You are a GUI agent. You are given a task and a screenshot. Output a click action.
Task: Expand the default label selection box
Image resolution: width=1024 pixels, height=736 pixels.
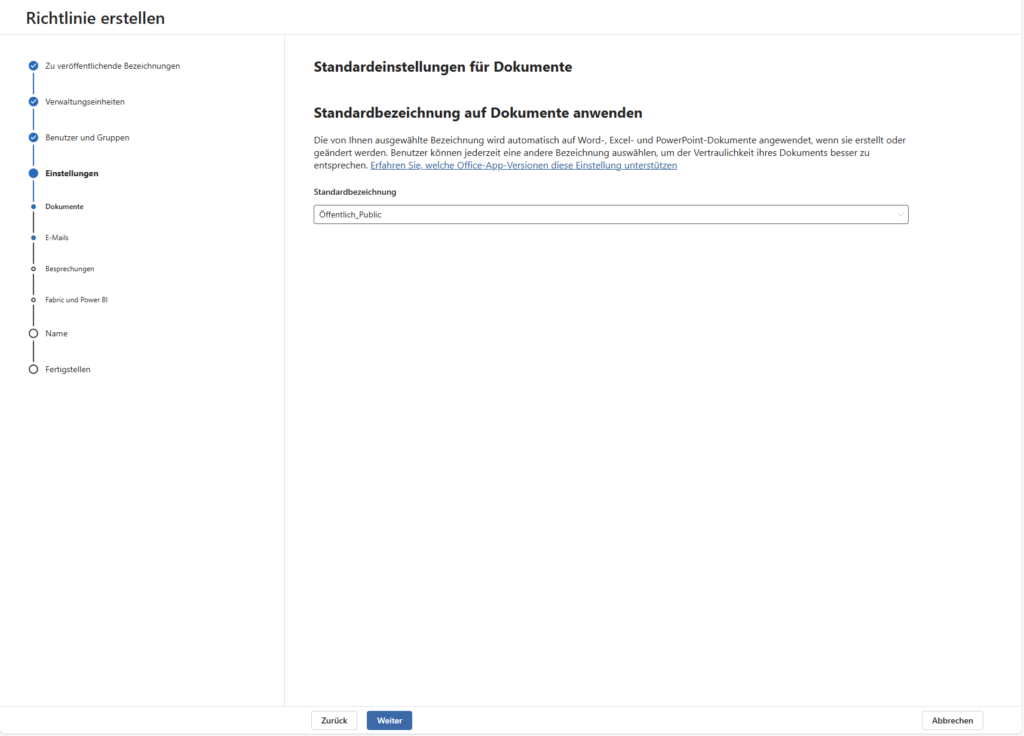click(610, 214)
